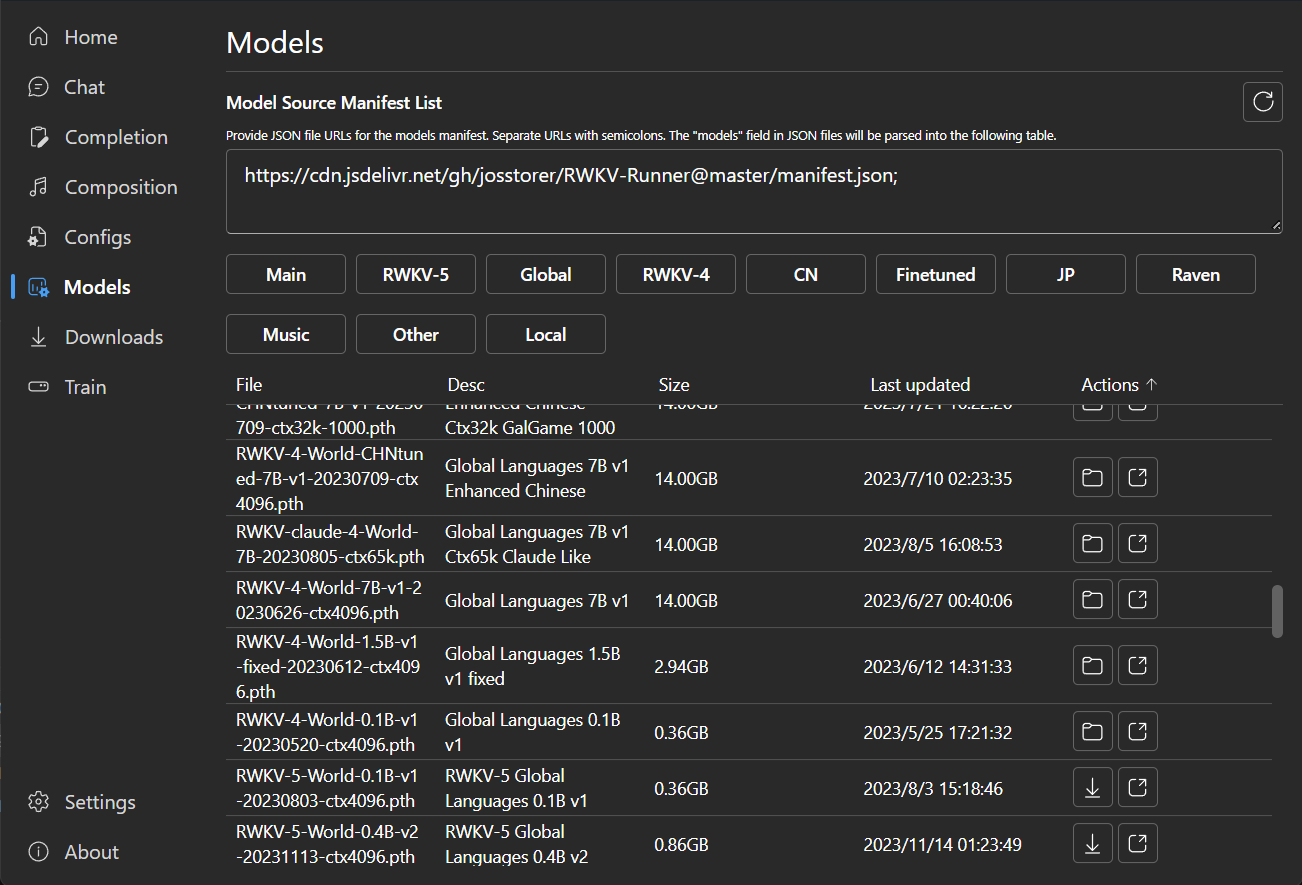Filter list to Local models
Screen dimensions: 1302x885
pyautogui.click(x=546, y=334)
